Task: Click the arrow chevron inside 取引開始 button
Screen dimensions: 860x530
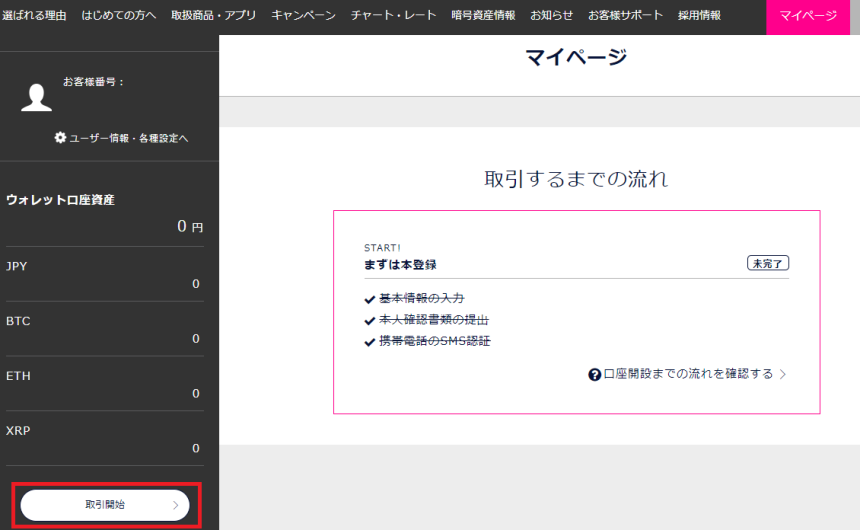Action: coord(176,506)
